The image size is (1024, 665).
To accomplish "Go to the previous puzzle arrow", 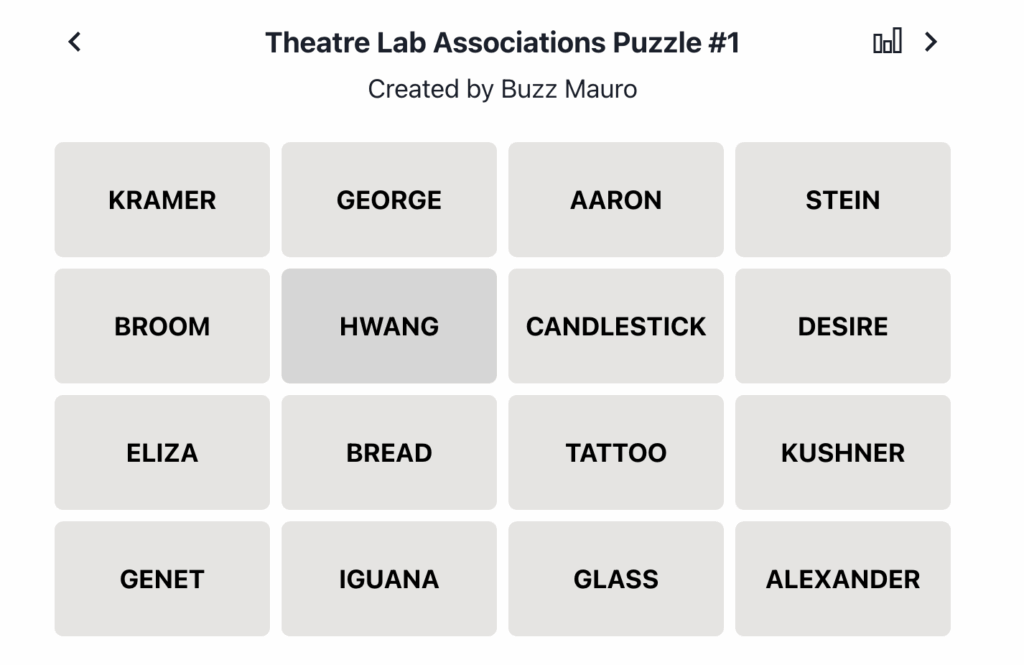I will 74,42.
